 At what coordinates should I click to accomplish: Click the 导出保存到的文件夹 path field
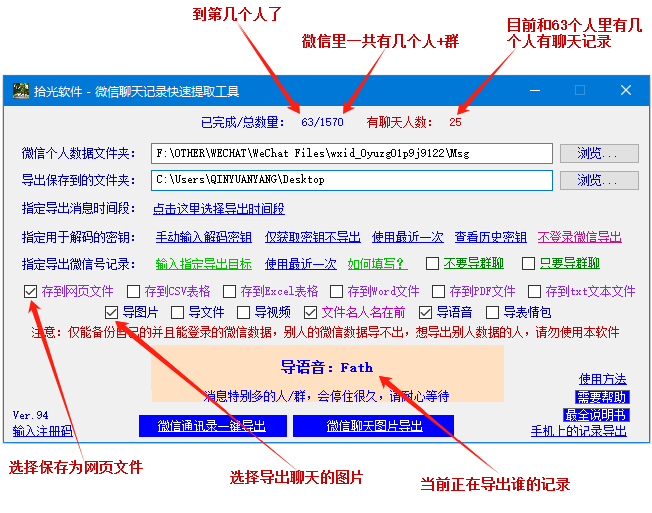pos(352,180)
